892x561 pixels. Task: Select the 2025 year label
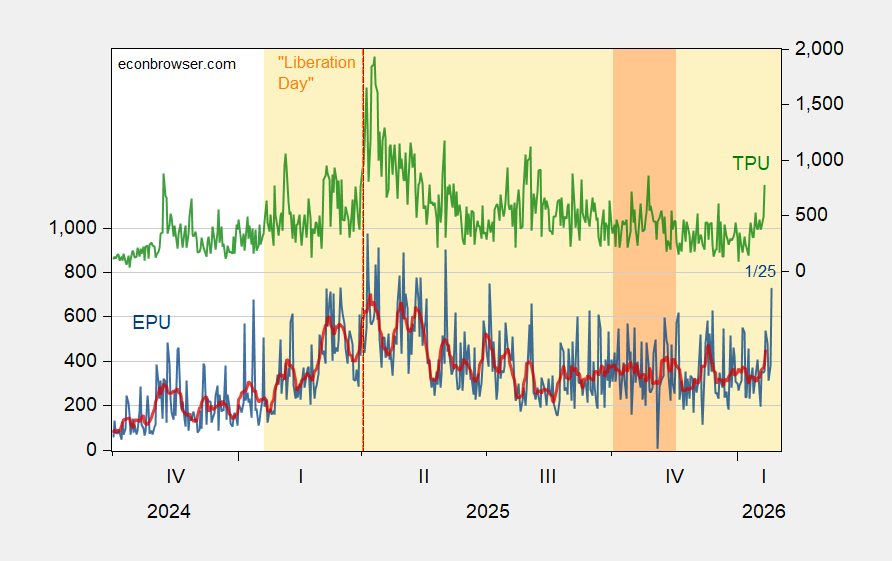coord(487,511)
